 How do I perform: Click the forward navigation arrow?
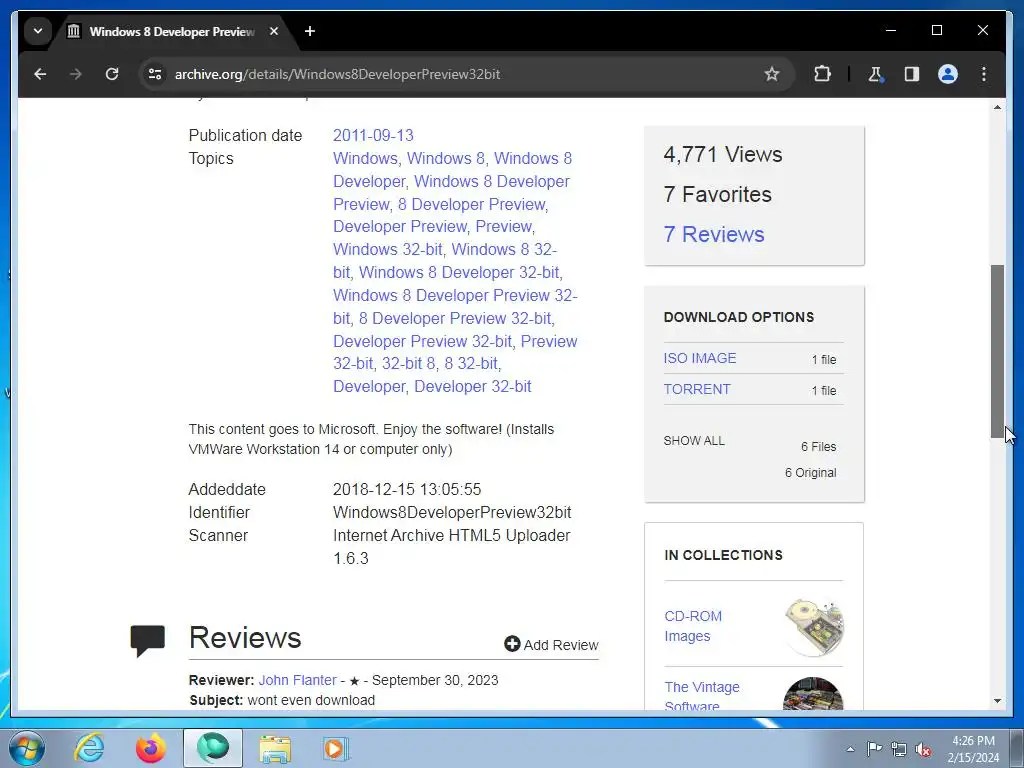[76, 74]
